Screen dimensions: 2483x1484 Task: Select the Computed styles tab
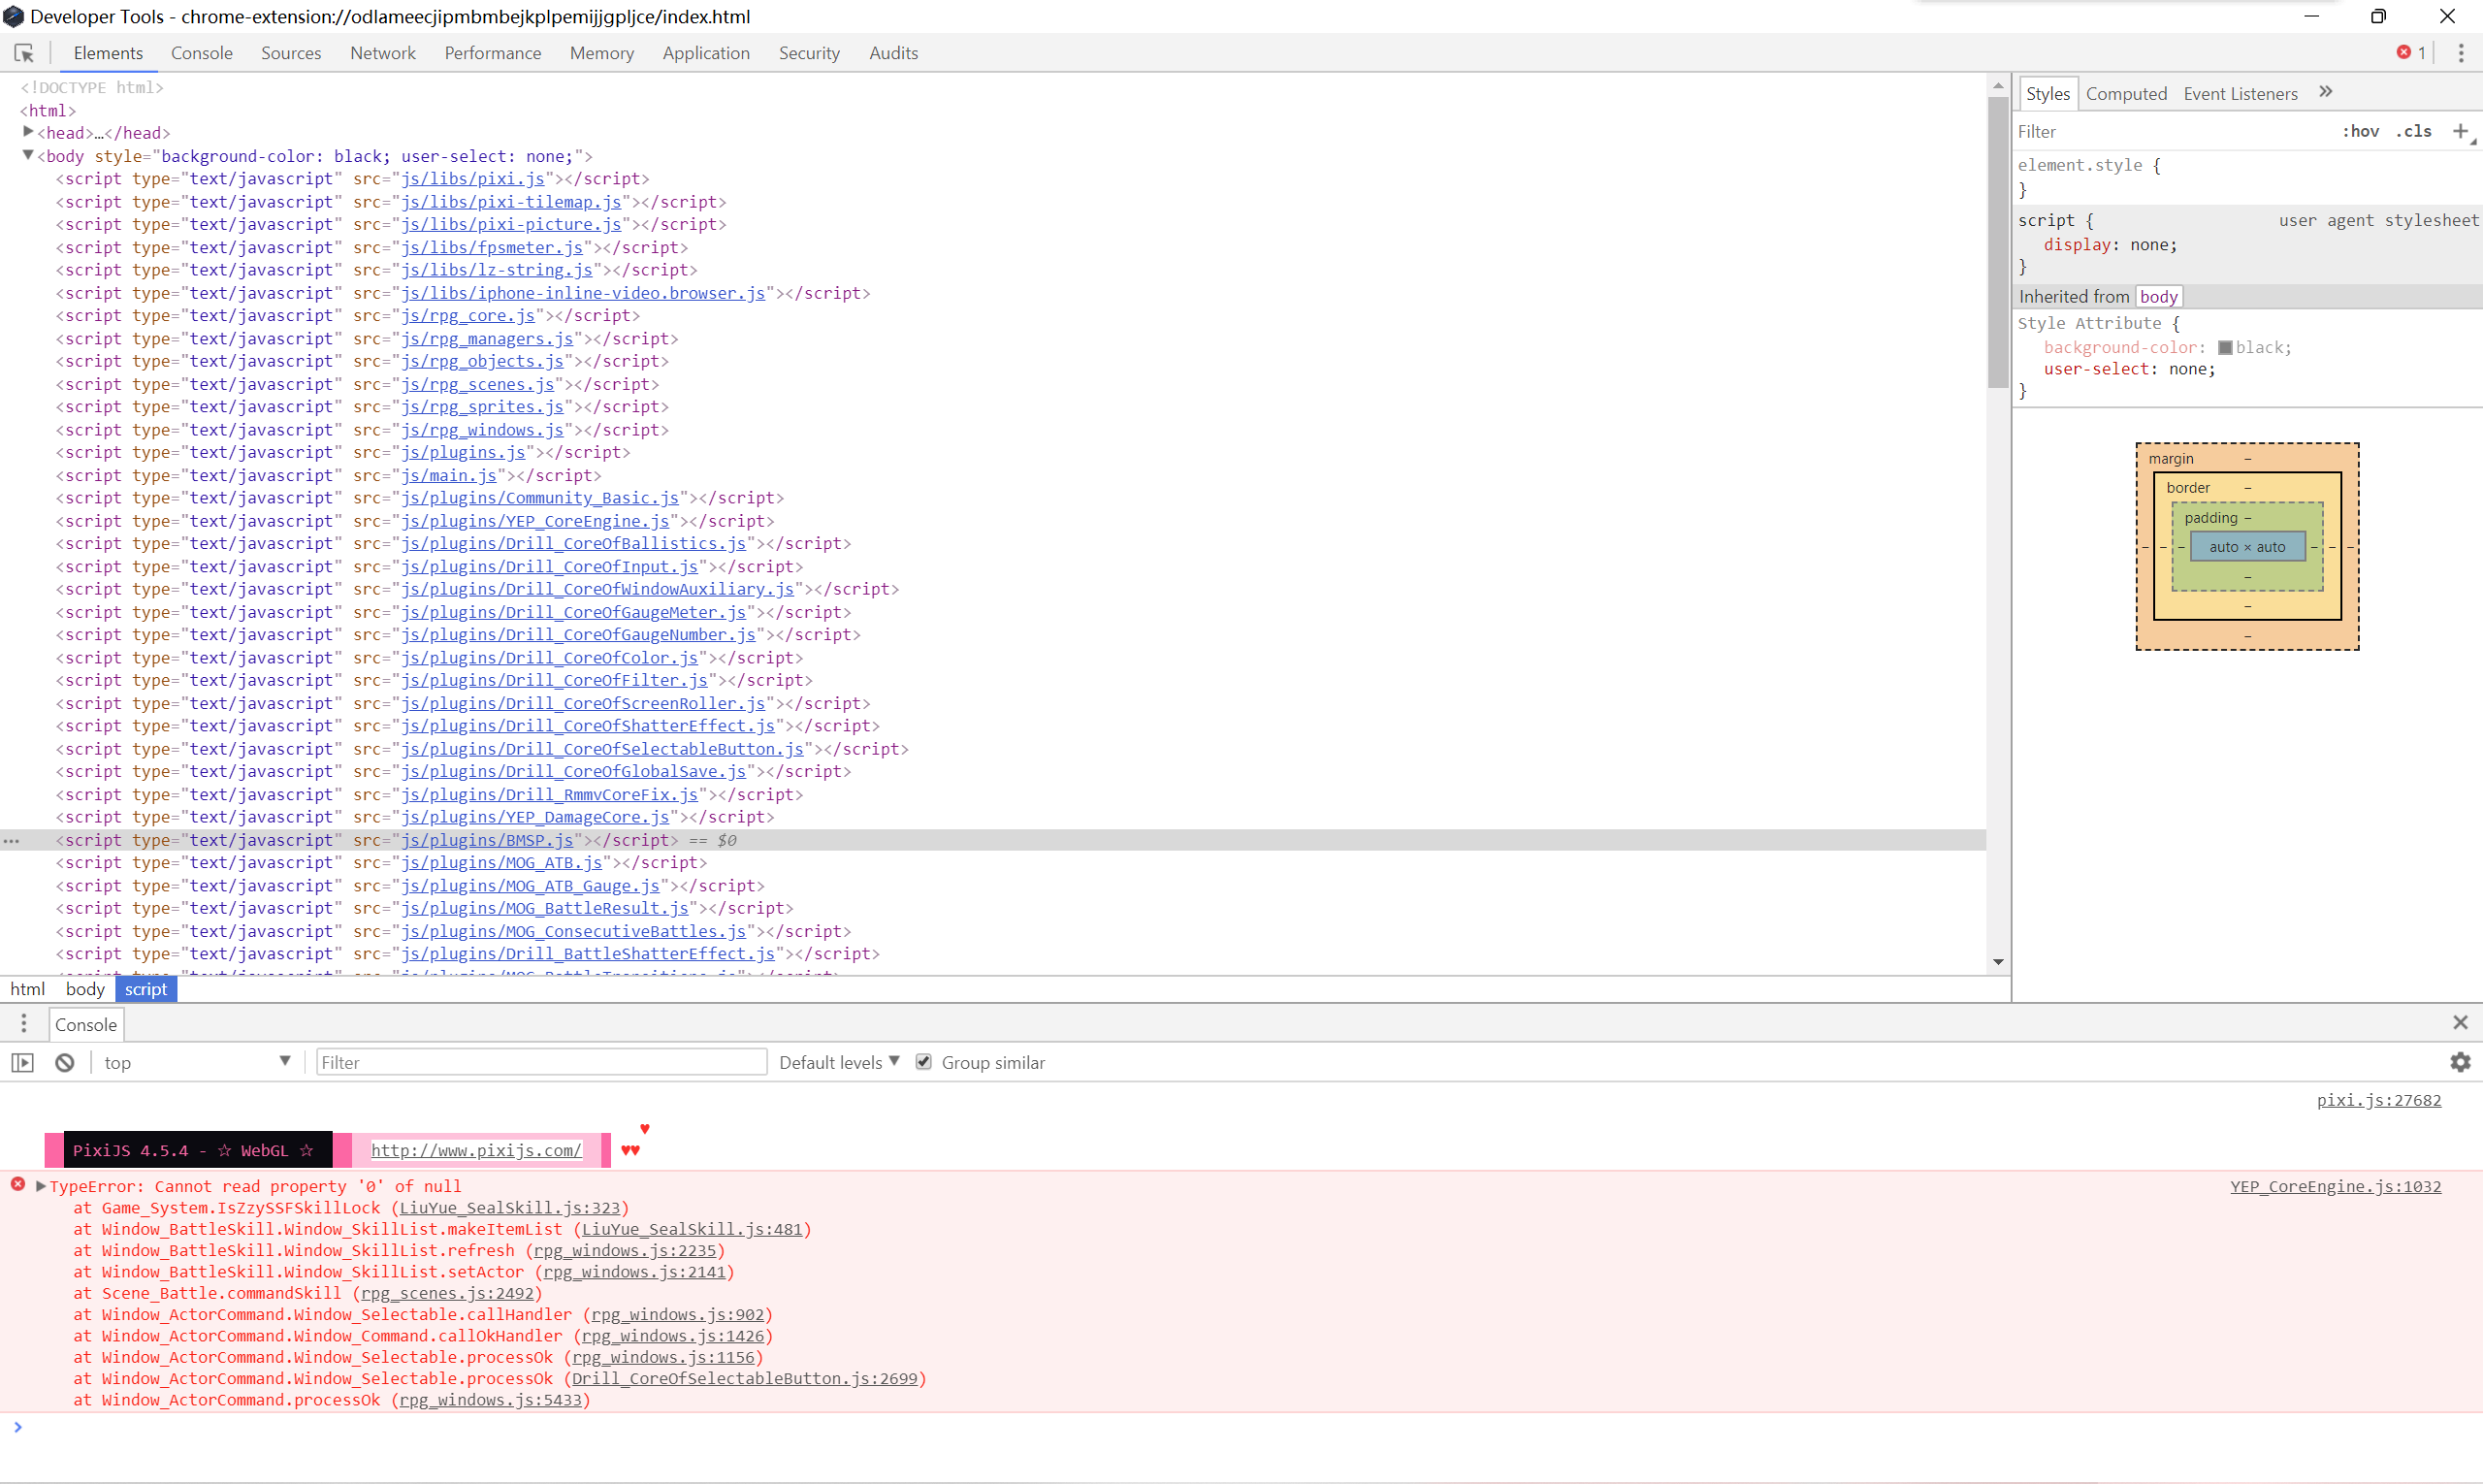coord(2126,93)
